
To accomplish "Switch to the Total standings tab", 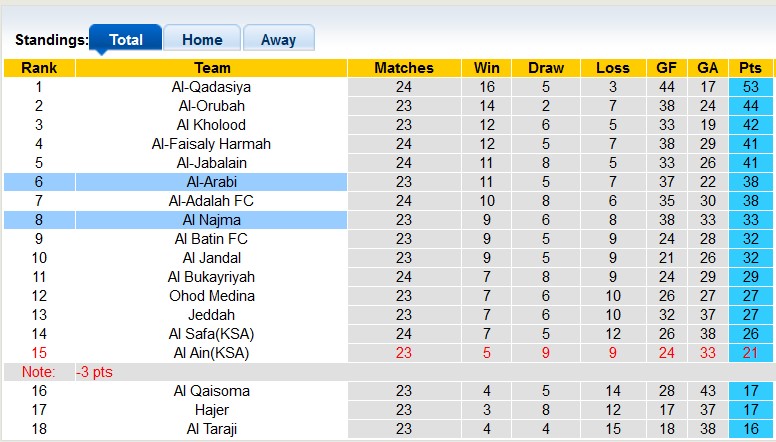I will point(125,40).
